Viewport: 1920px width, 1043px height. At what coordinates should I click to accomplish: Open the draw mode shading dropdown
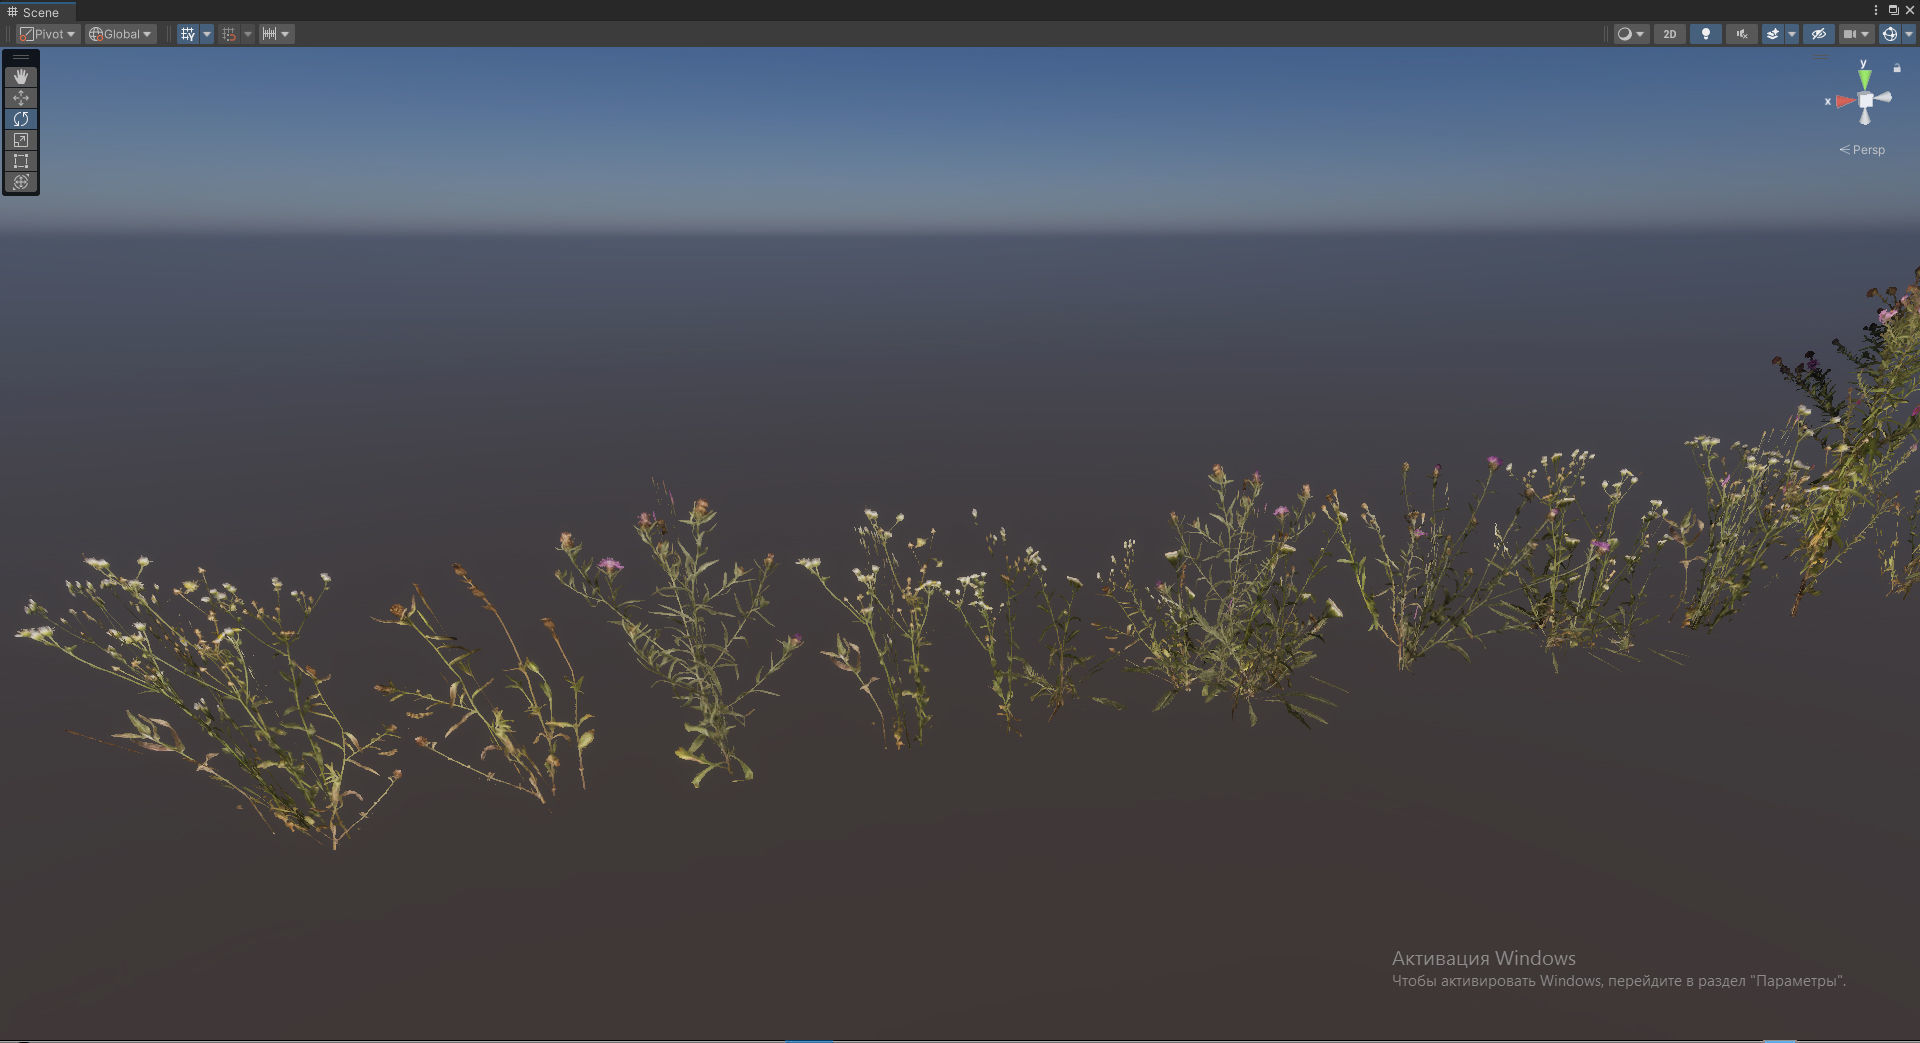(1631, 34)
